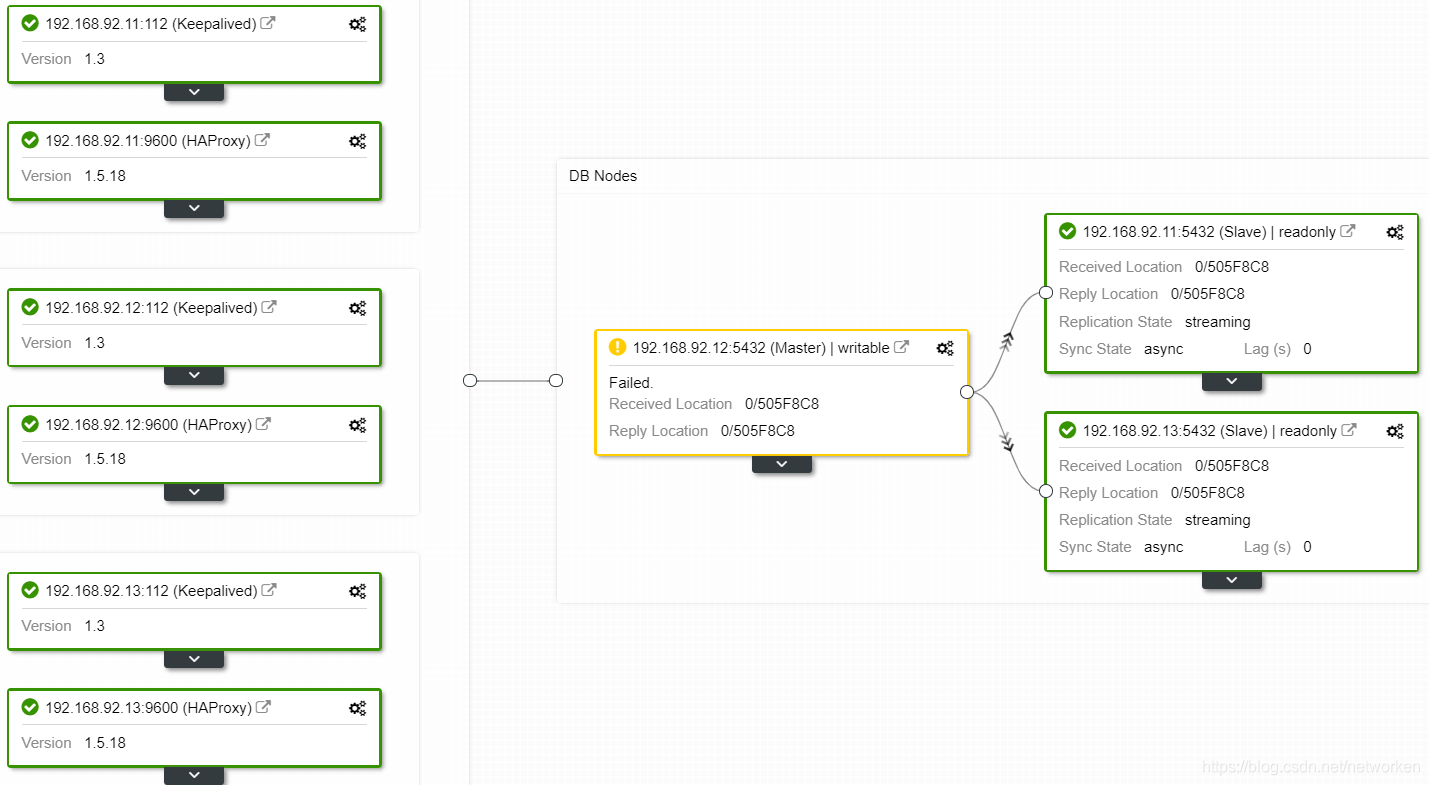Click the 'Failed.' status text
Viewport: 1429px width, 785px height.
tap(631, 382)
